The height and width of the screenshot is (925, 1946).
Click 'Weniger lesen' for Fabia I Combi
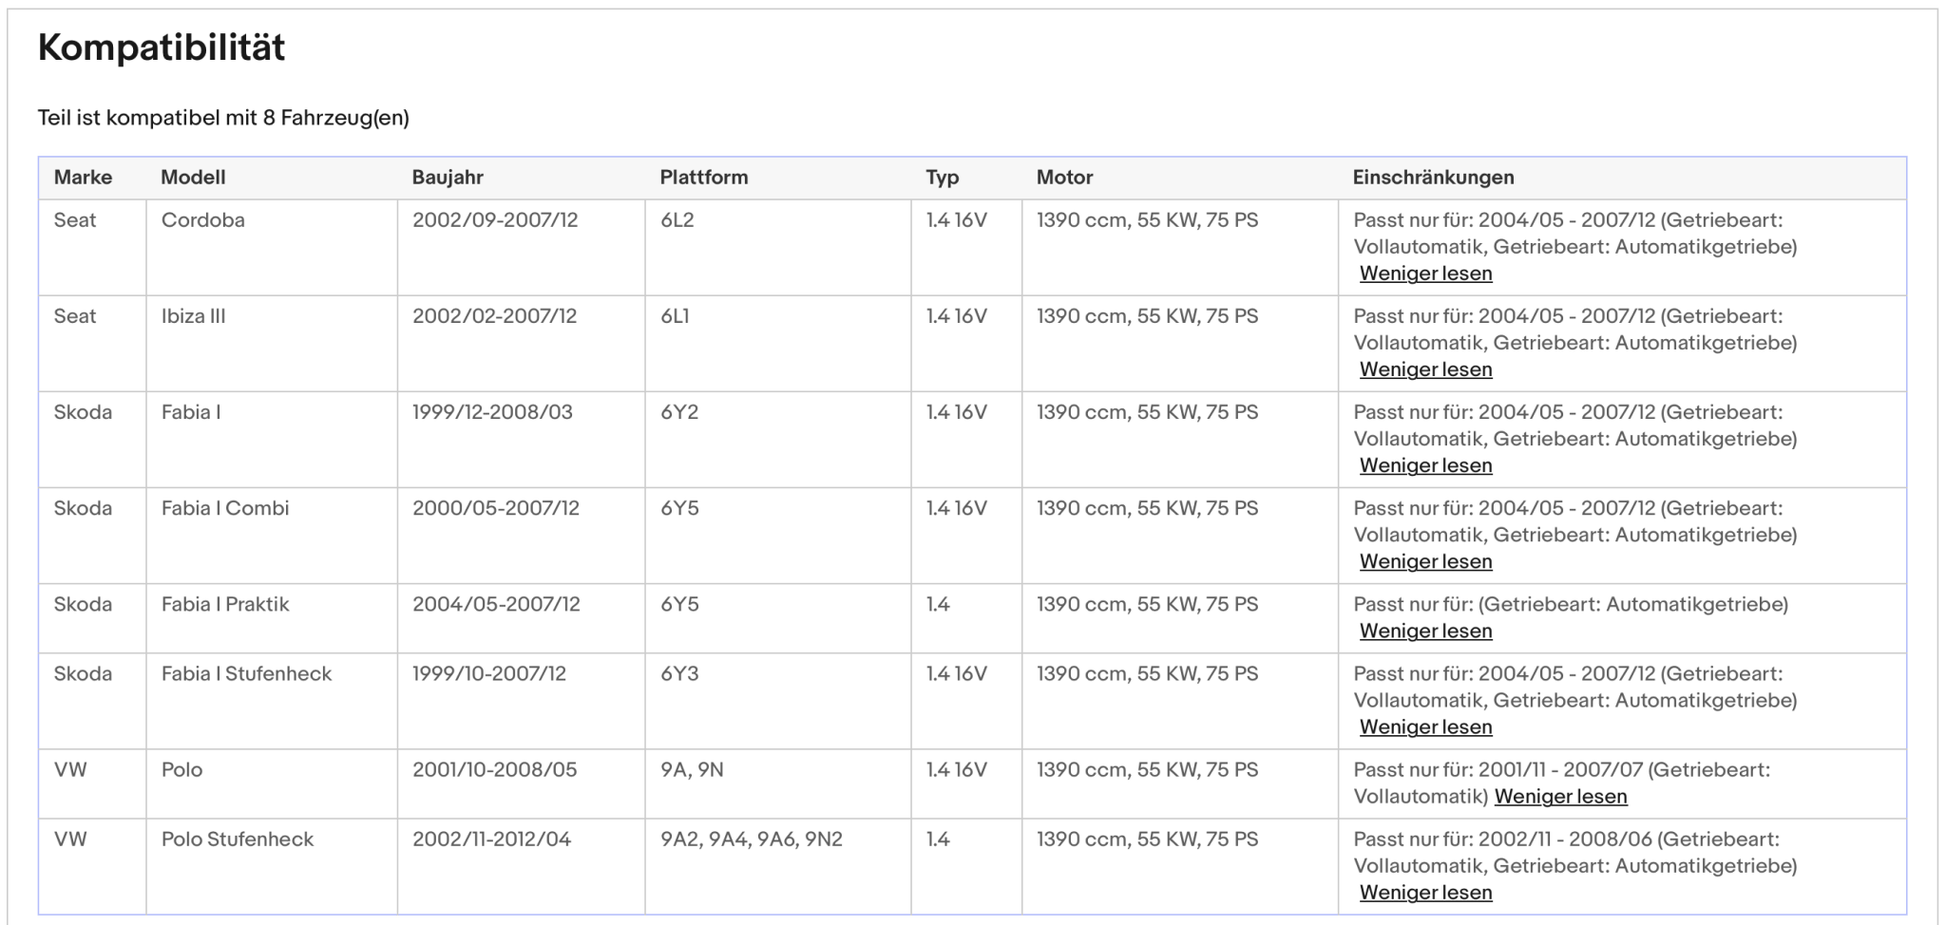pos(1425,562)
